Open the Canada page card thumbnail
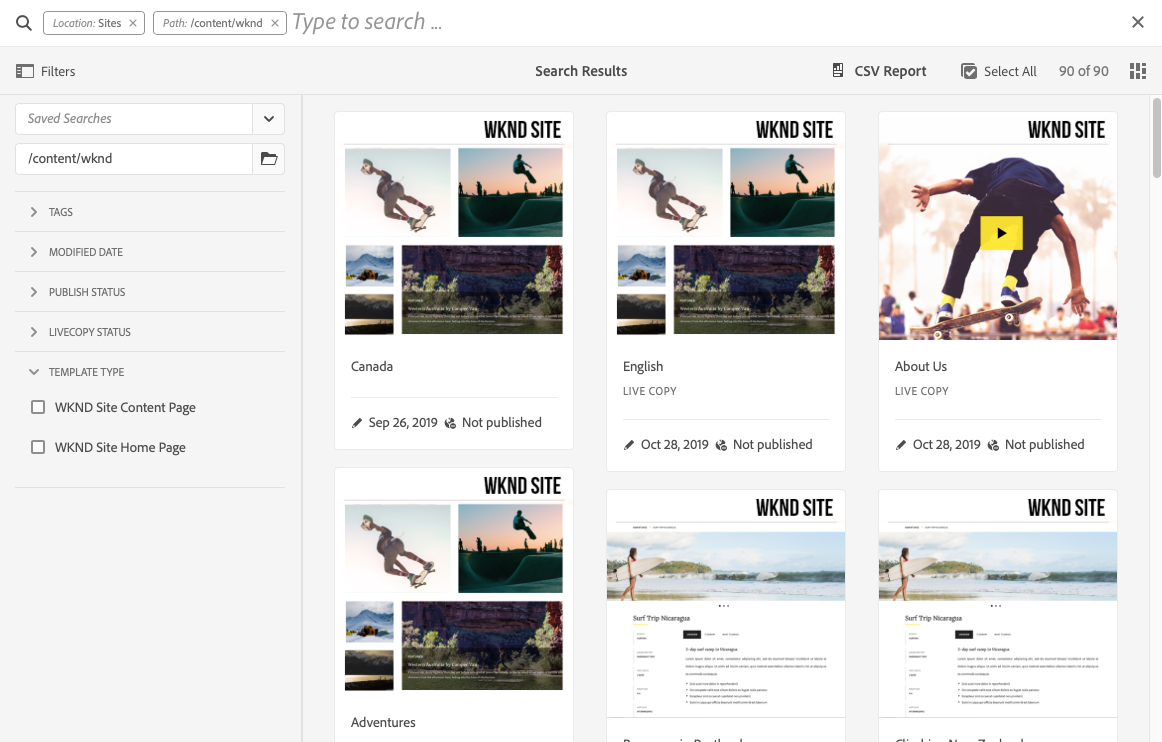 tap(454, 226)
